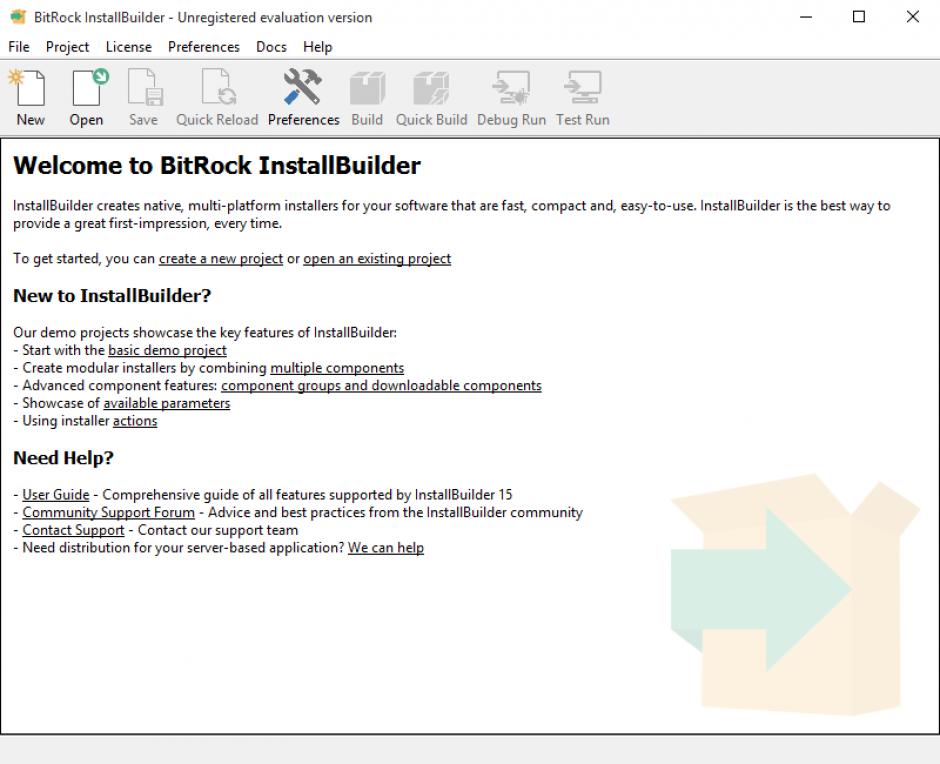Click the Build toolbar icon
Screen dimensions: 940x764
coord(367,98)
